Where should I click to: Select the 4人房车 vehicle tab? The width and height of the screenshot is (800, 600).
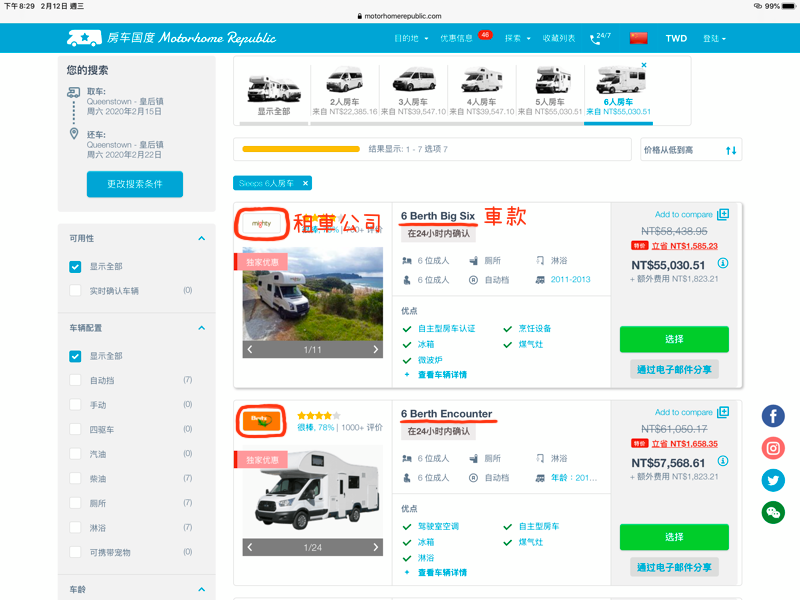click(x=482, y=90)
